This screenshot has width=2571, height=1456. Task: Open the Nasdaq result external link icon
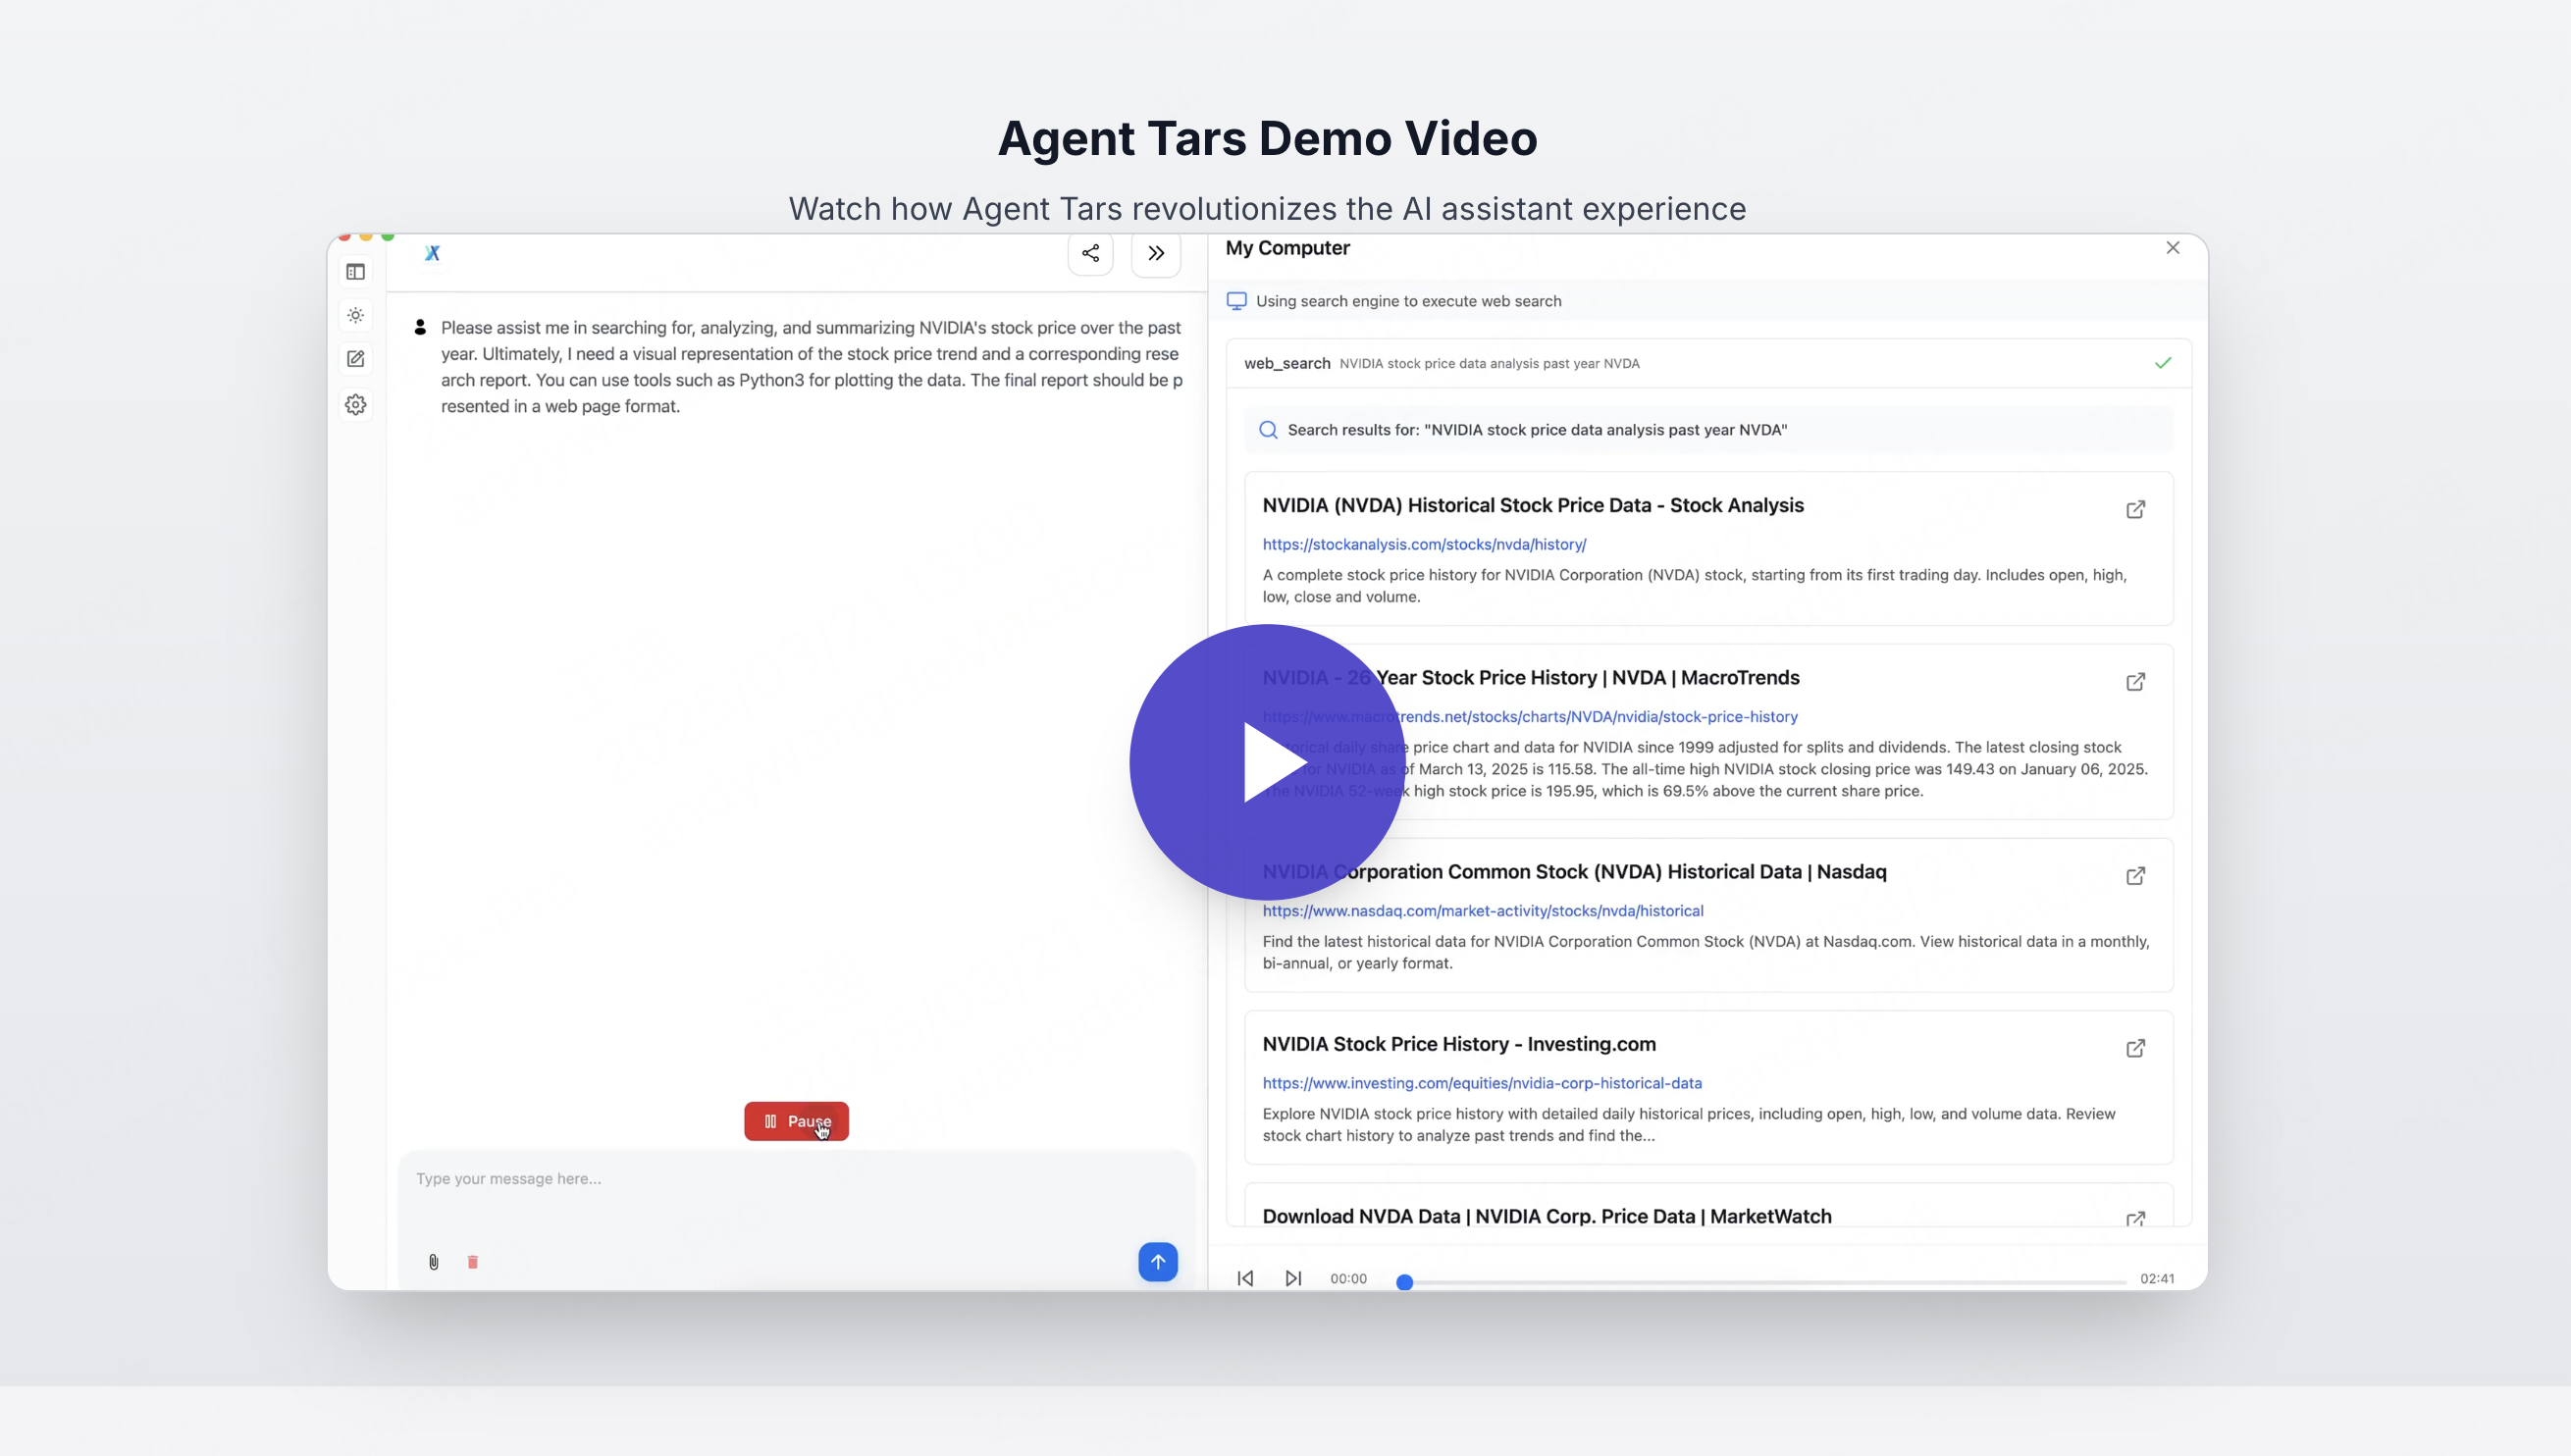[2135, 876]
